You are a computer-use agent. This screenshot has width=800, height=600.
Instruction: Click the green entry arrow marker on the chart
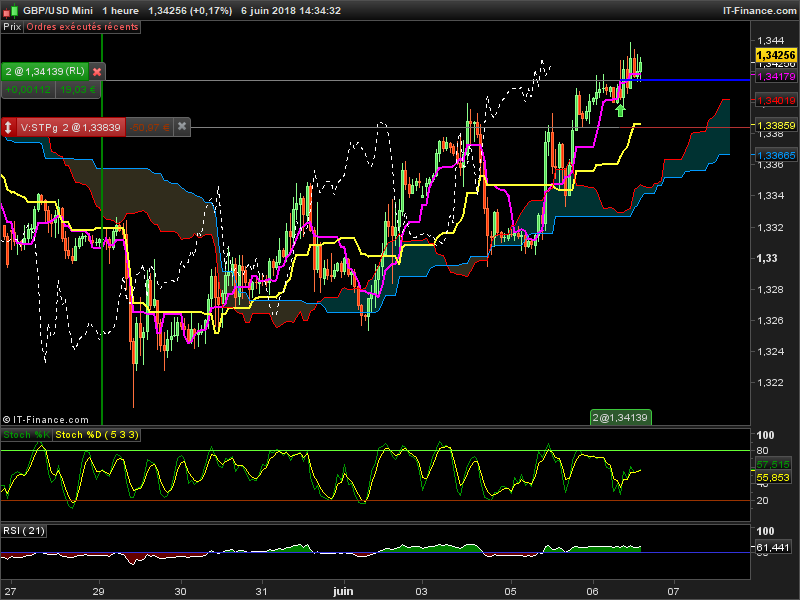[620, 110]
